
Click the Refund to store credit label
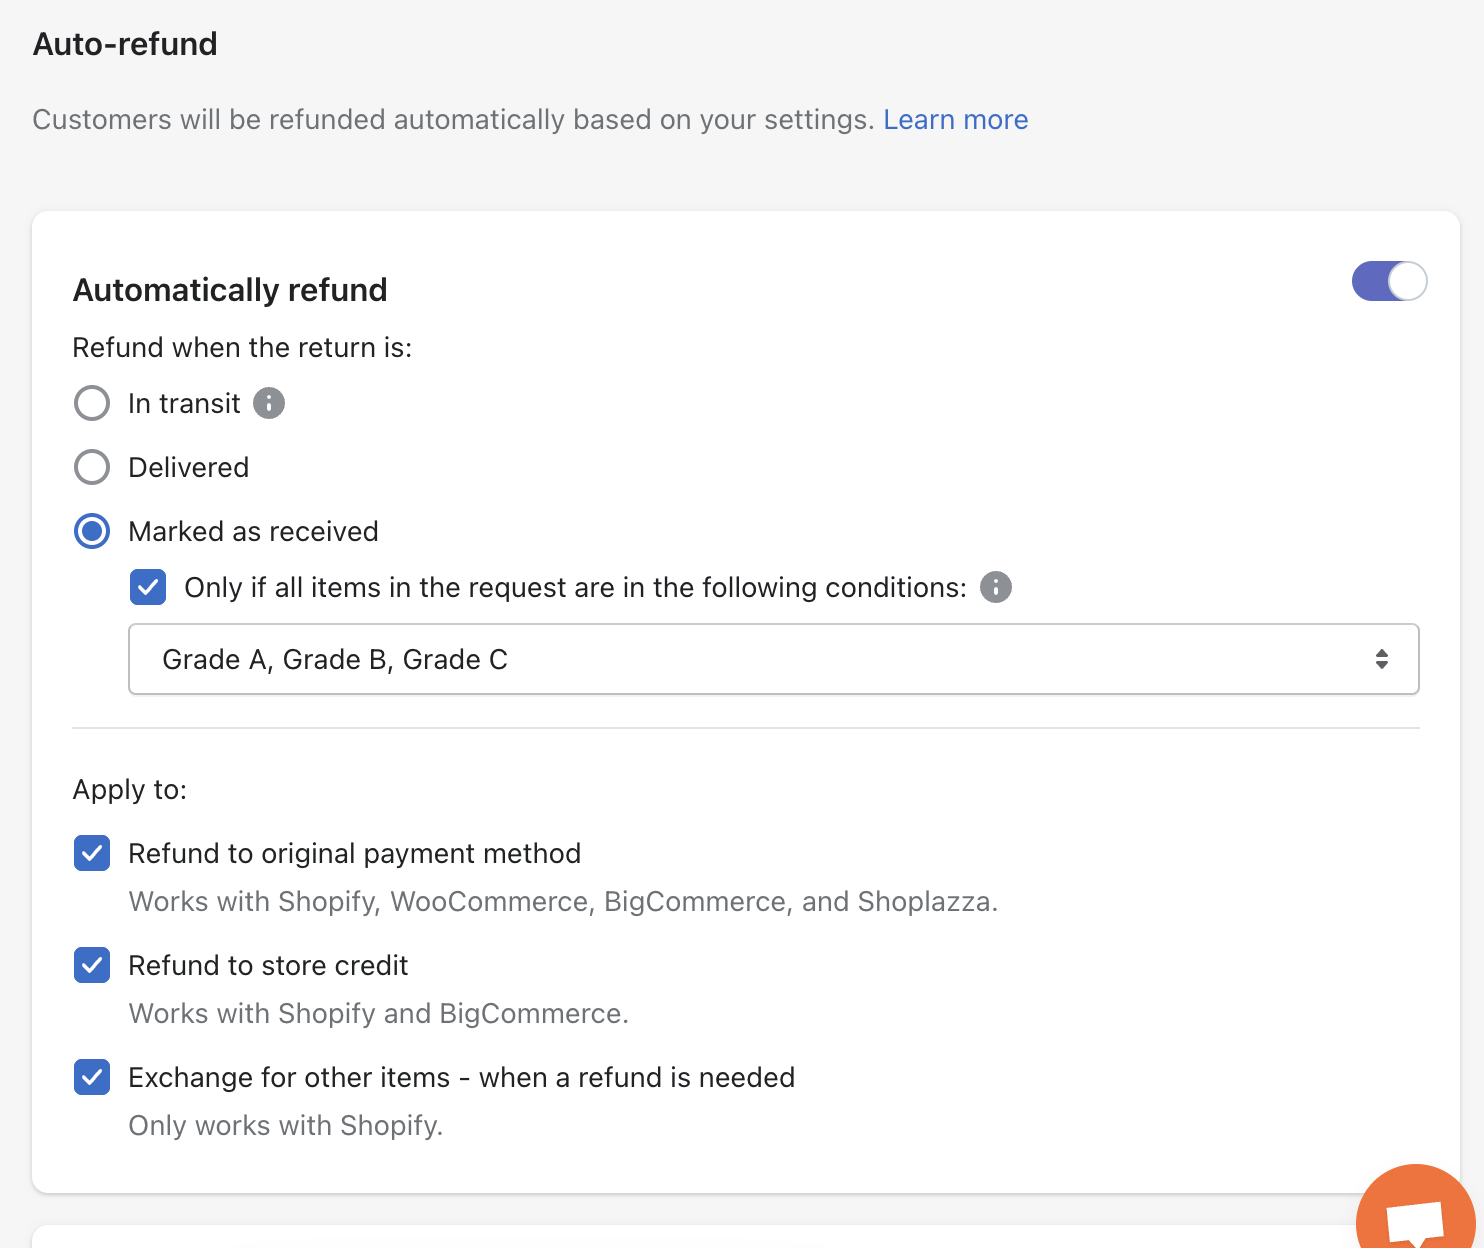268,965
